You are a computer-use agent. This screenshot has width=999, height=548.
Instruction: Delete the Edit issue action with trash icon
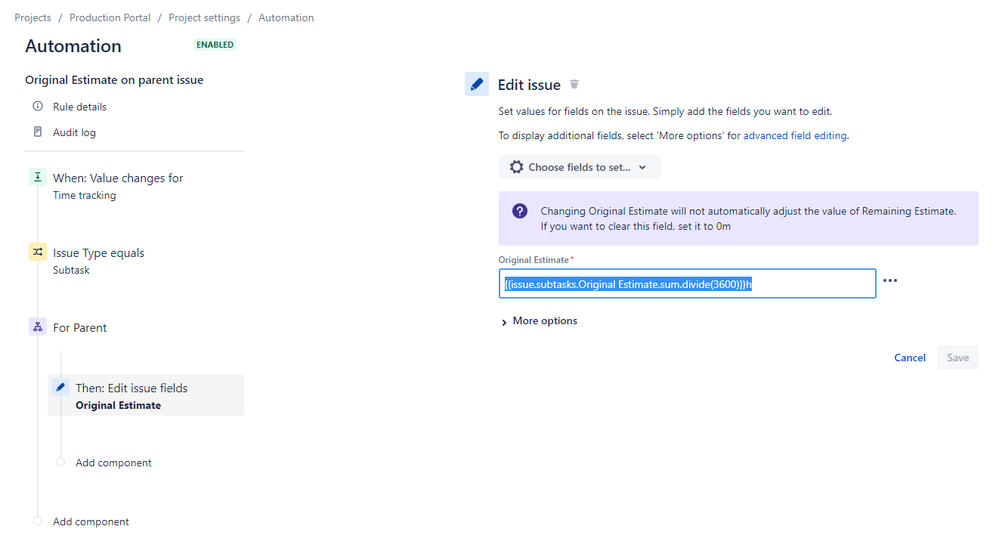pos(574,84)
